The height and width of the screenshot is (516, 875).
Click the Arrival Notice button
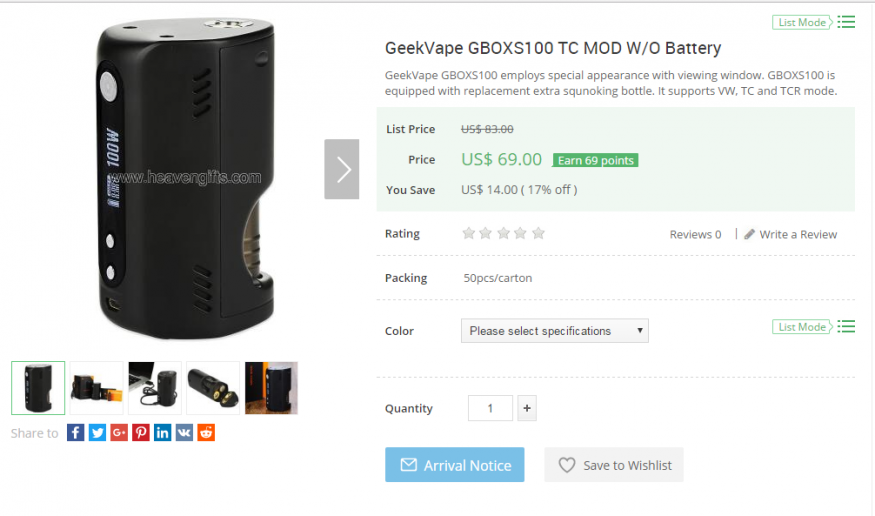[454, 465]
